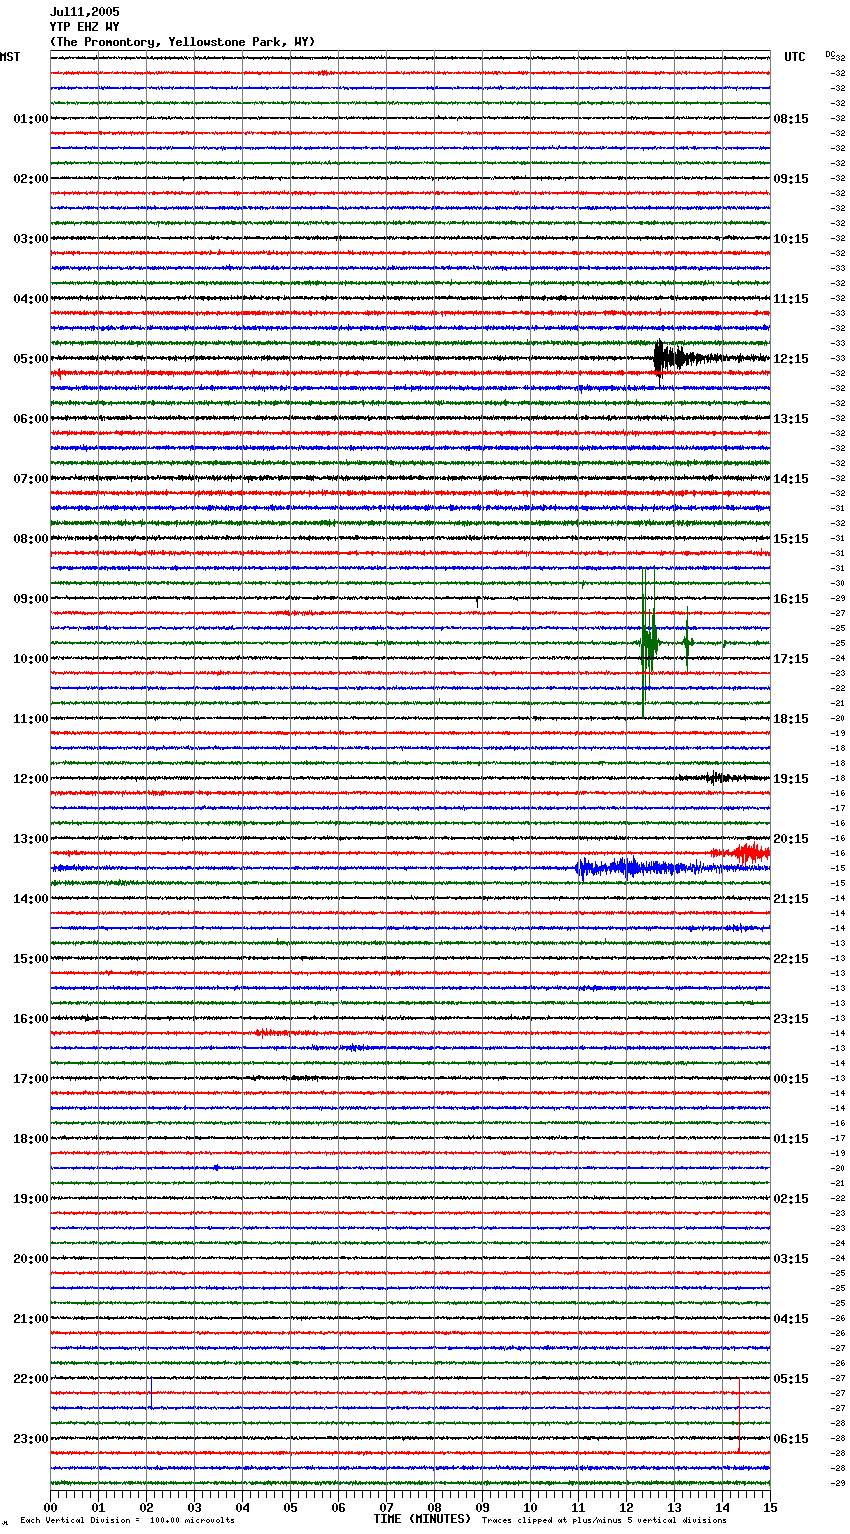
Task: Click the '16:15' UTC time label
Action: point(791,599)
